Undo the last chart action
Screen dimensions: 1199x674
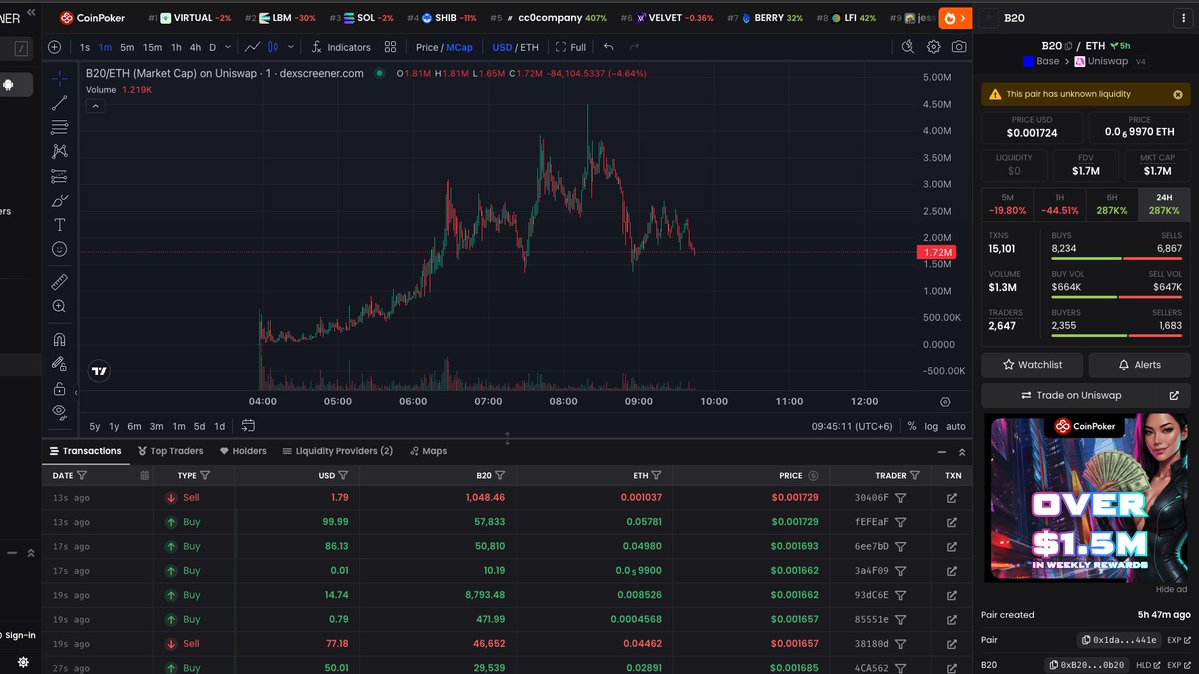point(609,47)
